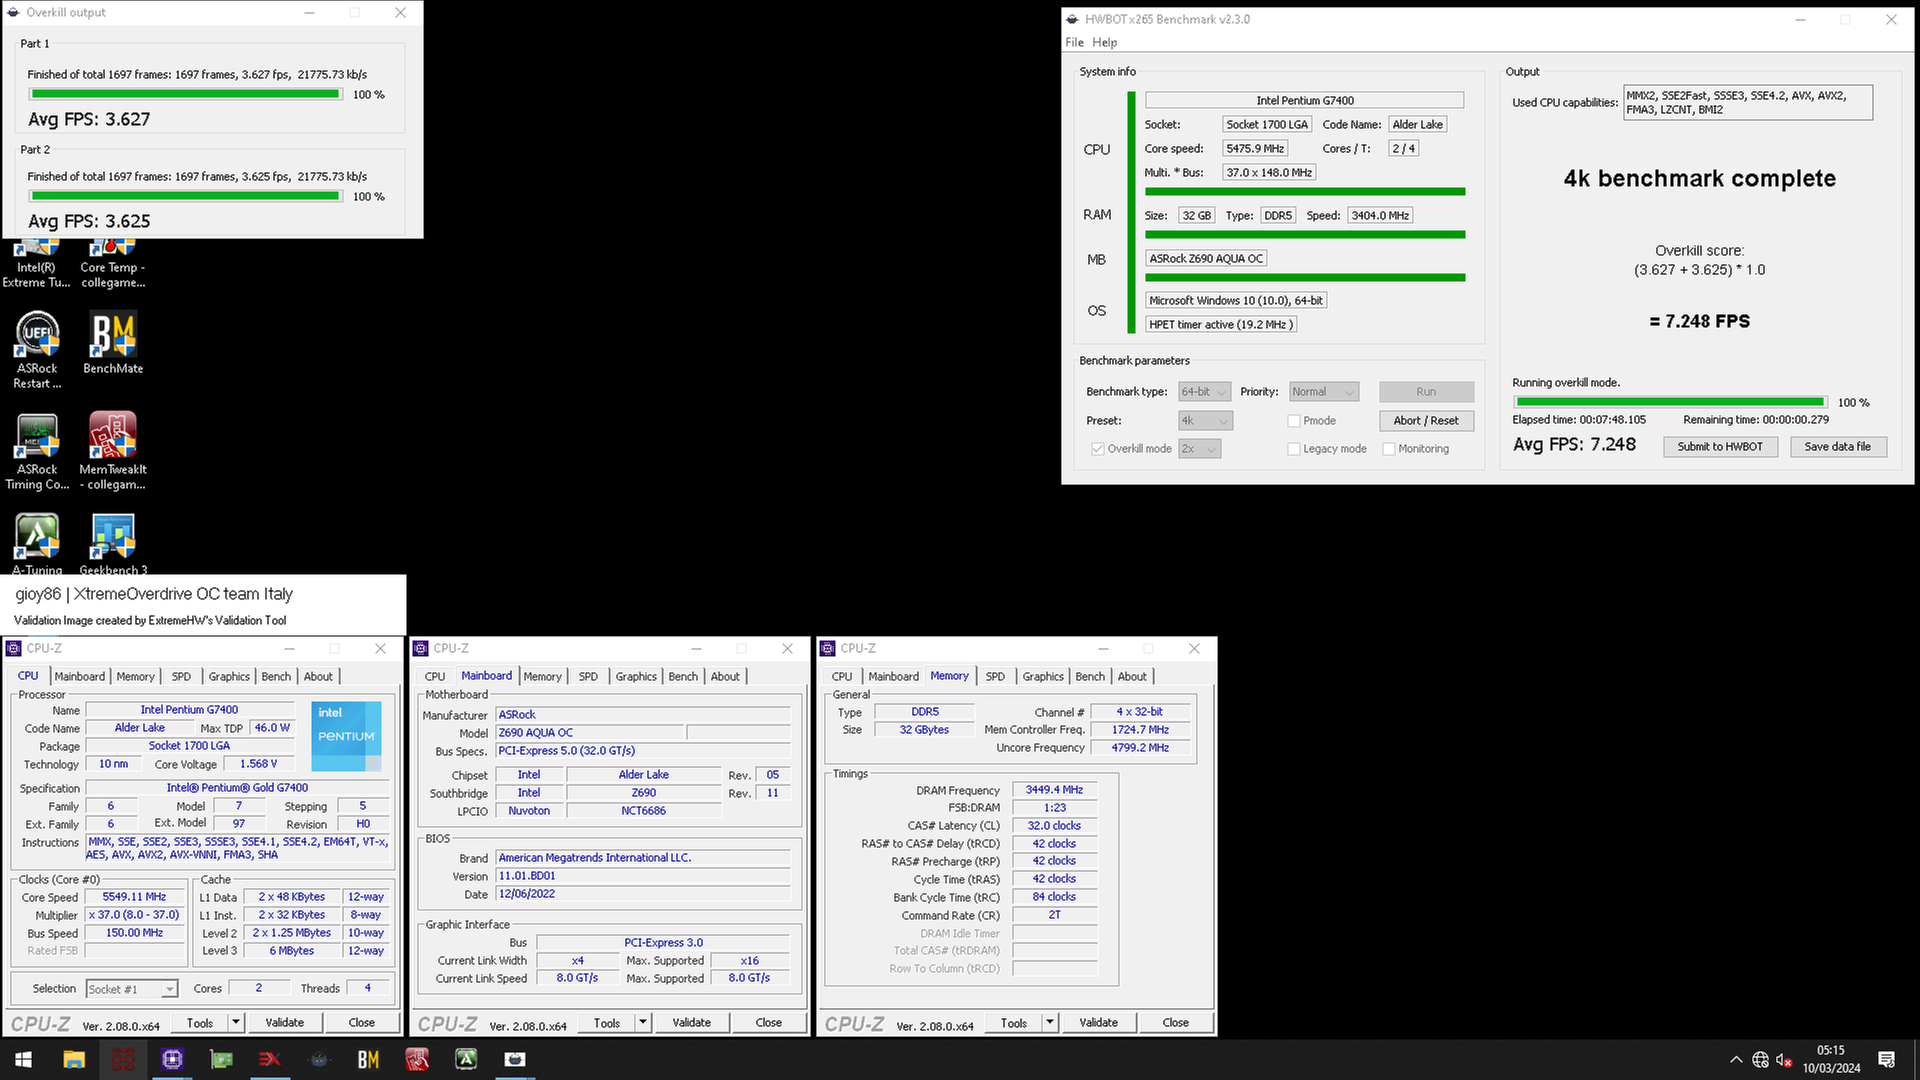Open the BenchMate BM taskbar icon

[x=368, y=1059]
